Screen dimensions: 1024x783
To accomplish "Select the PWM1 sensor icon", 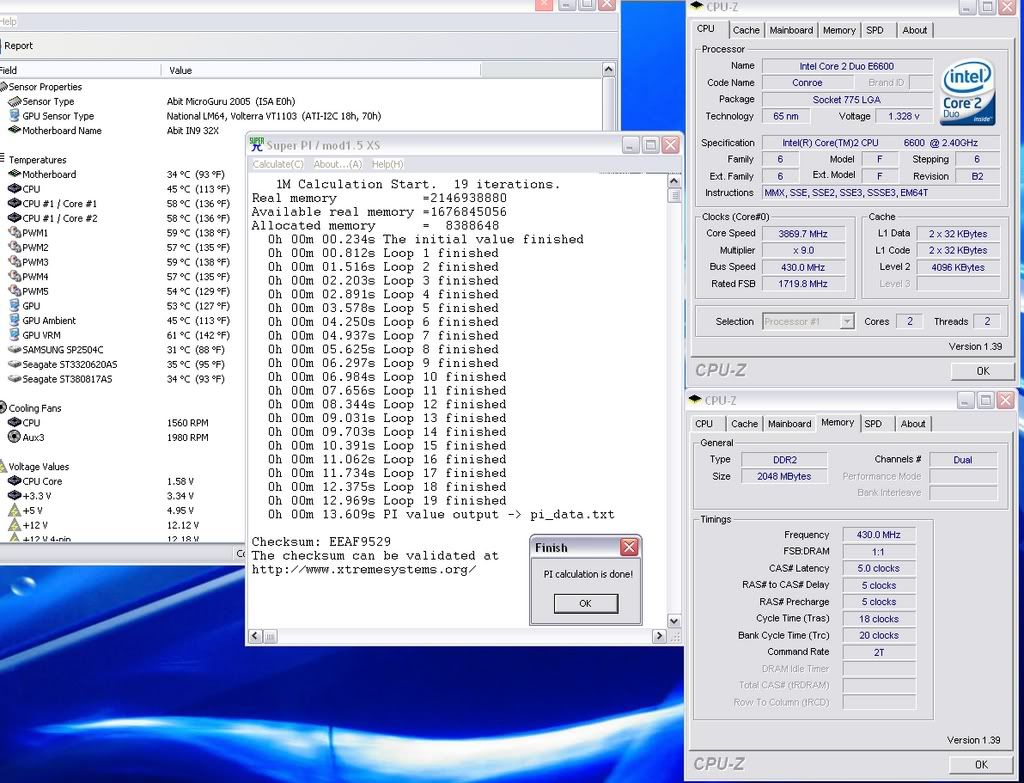I will (14, 232).
